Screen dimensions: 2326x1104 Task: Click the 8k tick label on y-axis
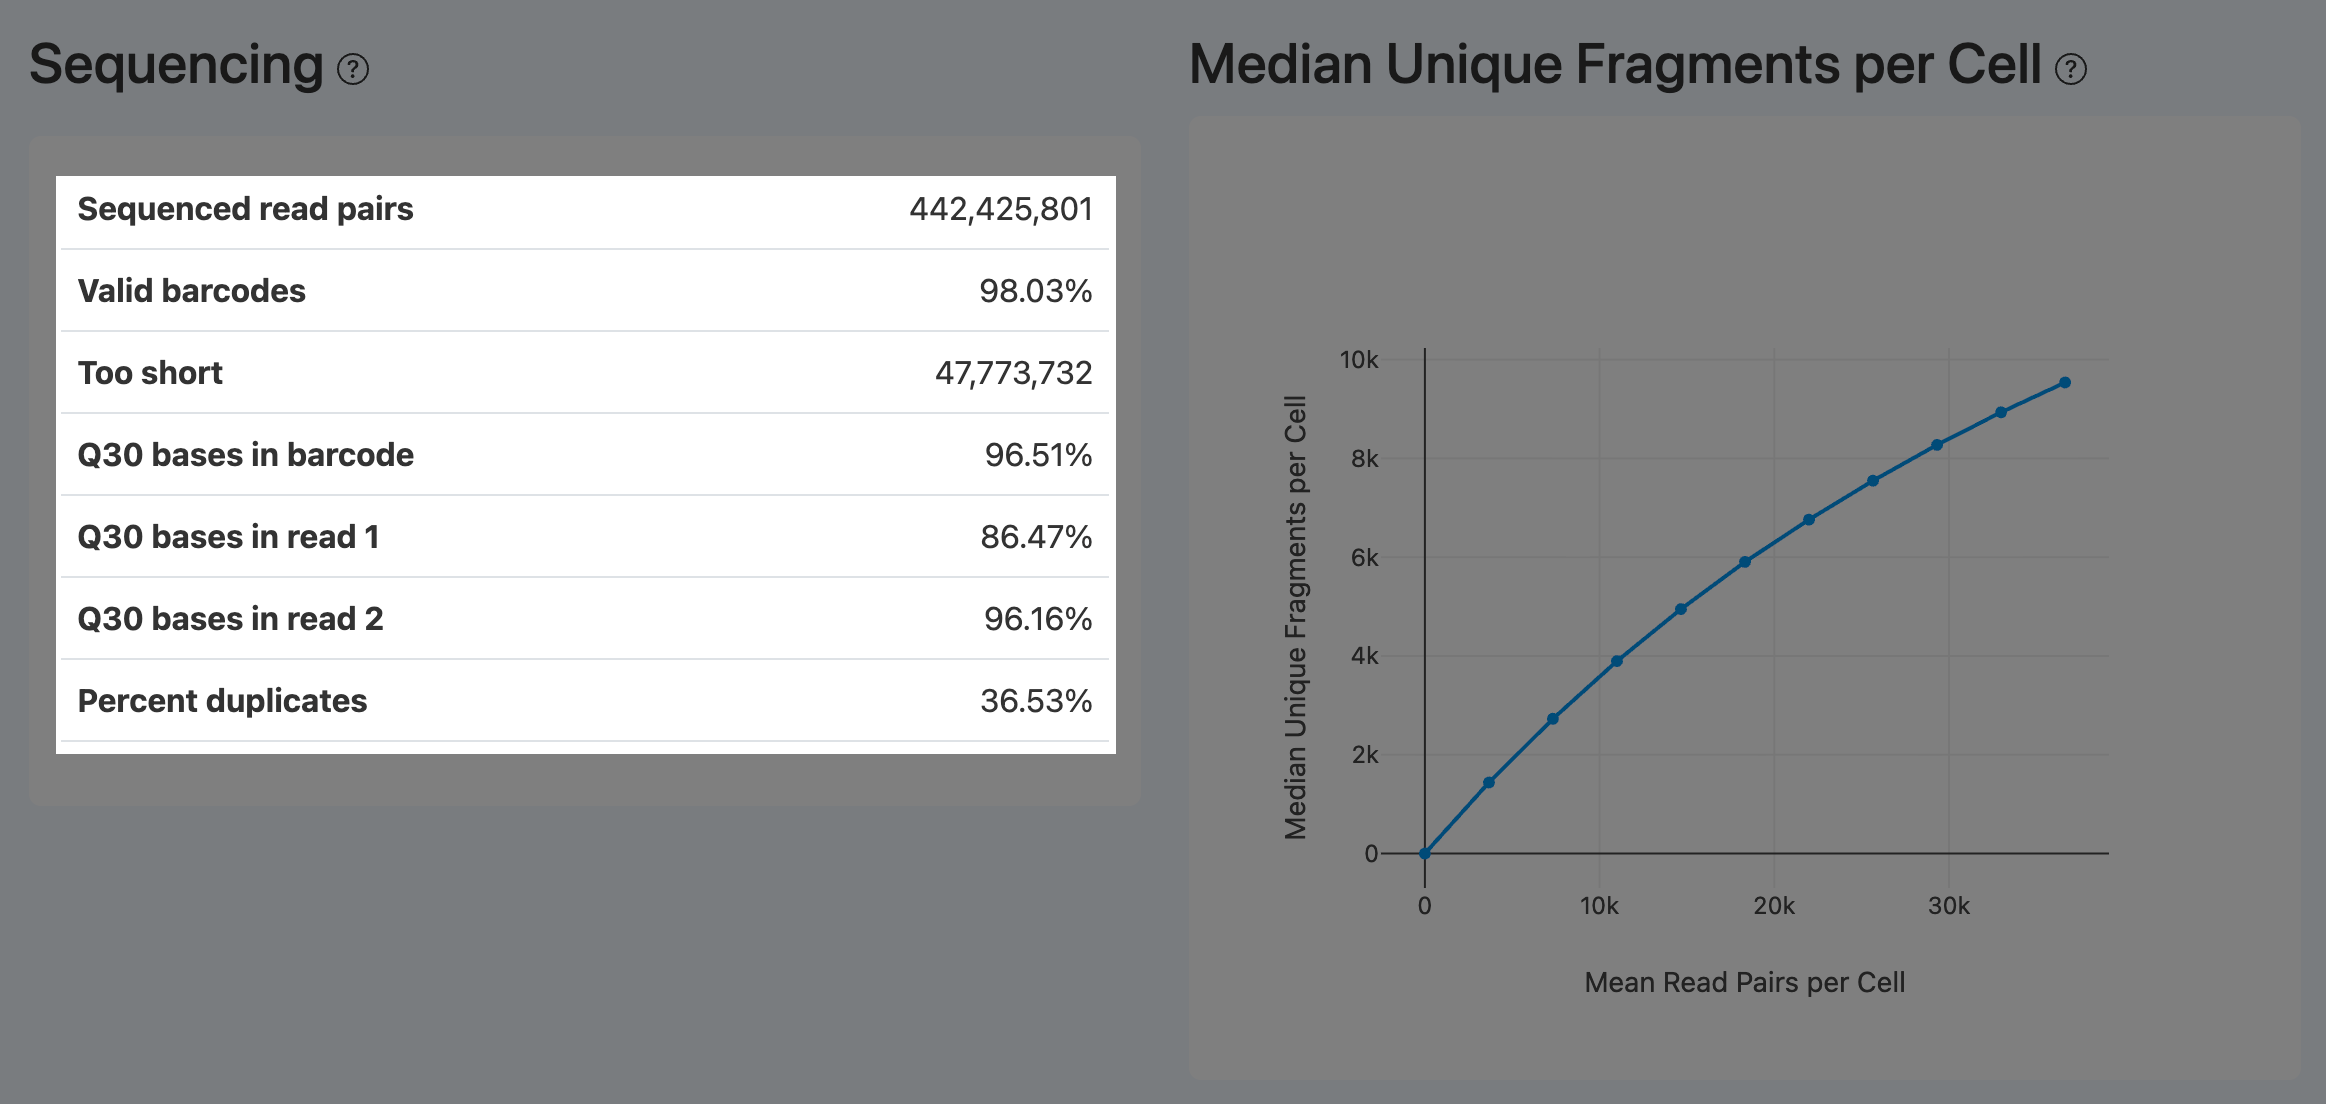[1364, 459]
